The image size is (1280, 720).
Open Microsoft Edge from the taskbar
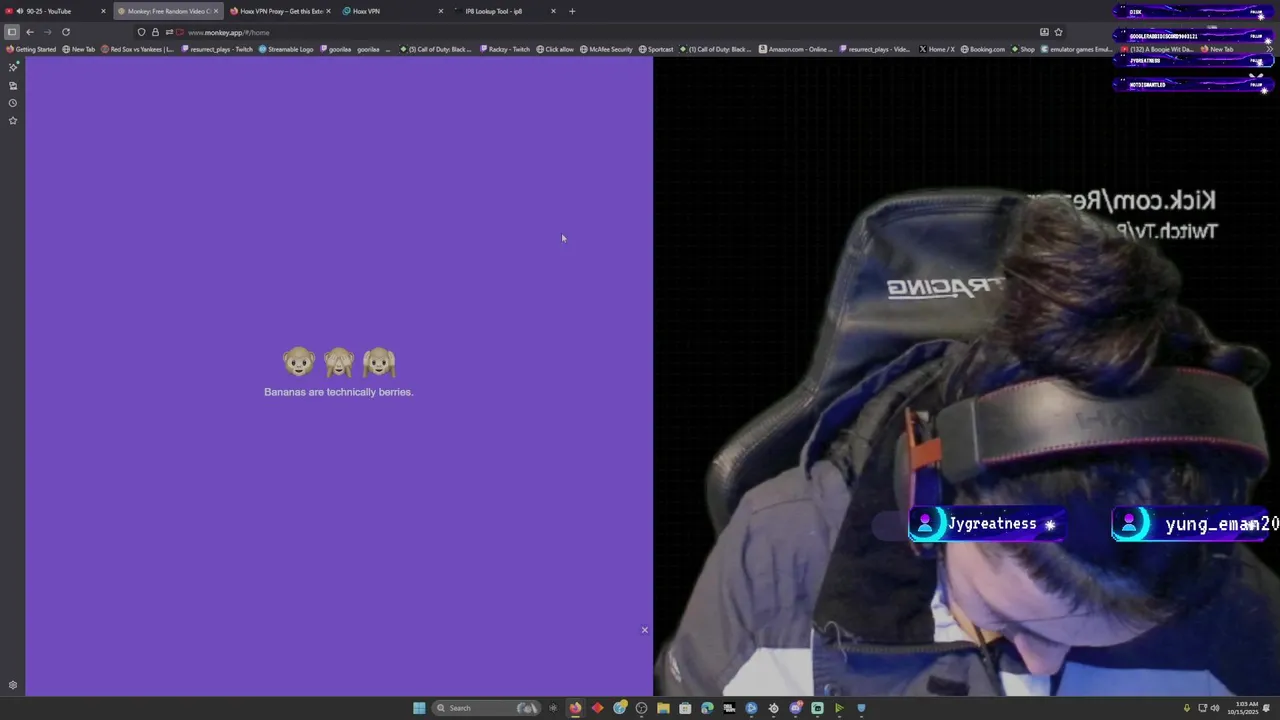[707, 708]
